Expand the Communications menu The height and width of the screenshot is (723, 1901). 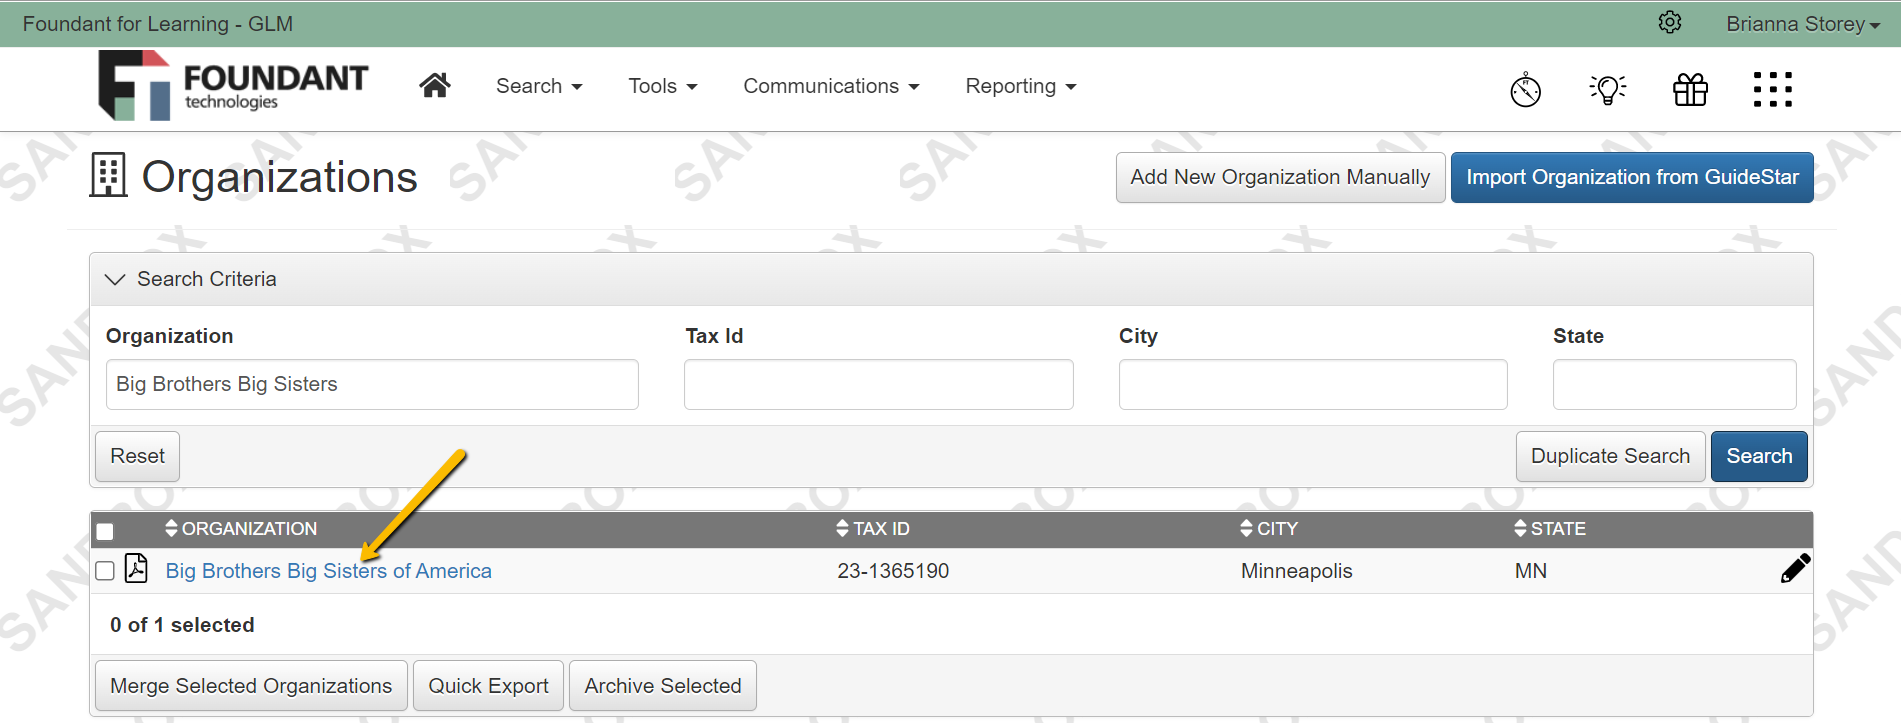(831, 86)
